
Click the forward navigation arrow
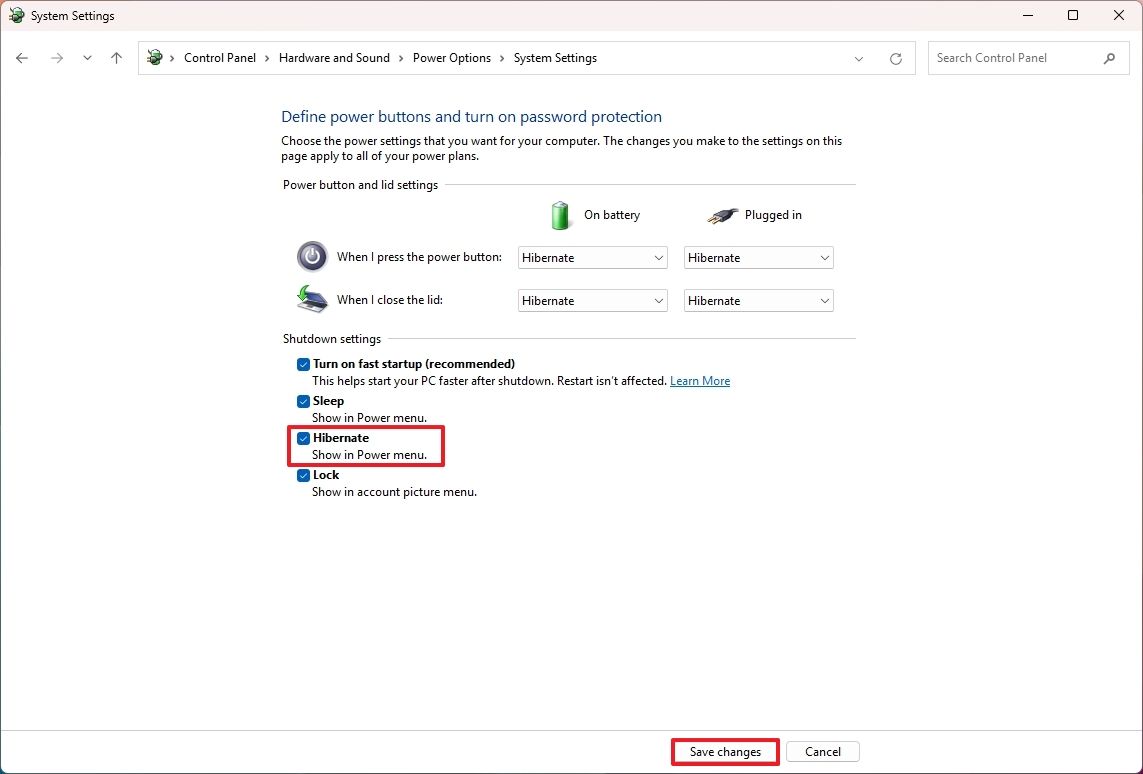tap(57, 58)
